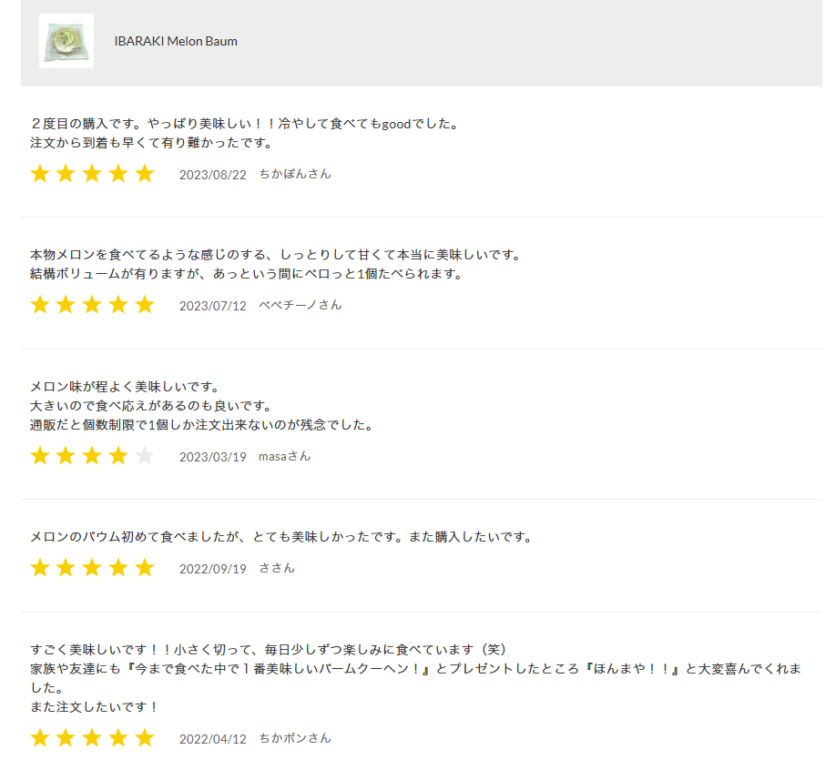
Task: Click the review date 2023/03/19
Action: [x=213, y=457]
